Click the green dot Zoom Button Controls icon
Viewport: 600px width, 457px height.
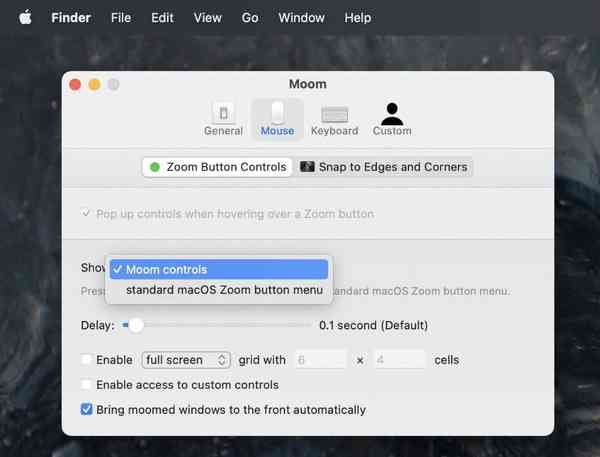[x=155, y=167]
